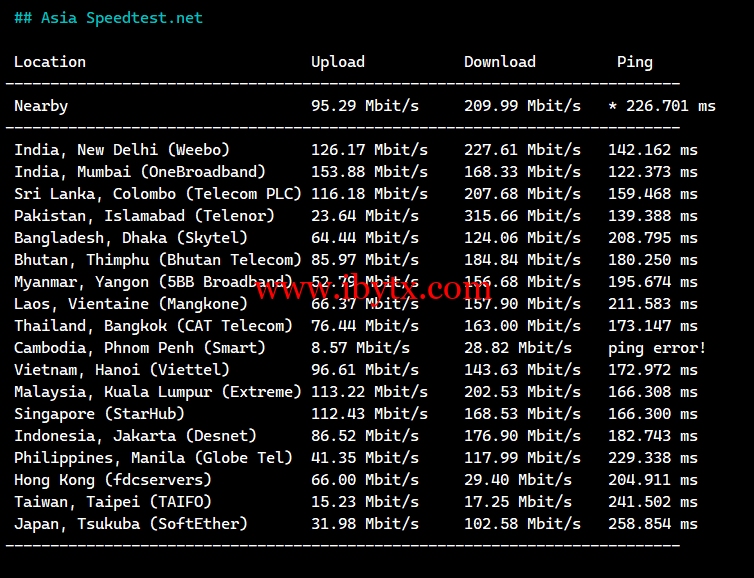Screen dimensions: 754x578
Task: Click Hong Kong (fdcservers) location
Action: tap(113, 480)
